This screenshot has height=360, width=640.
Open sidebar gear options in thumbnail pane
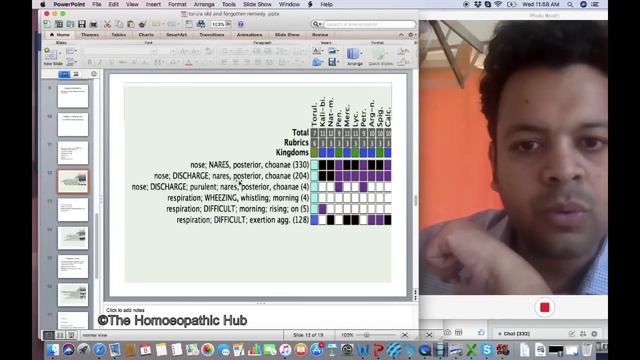click(x=94, y=74)
